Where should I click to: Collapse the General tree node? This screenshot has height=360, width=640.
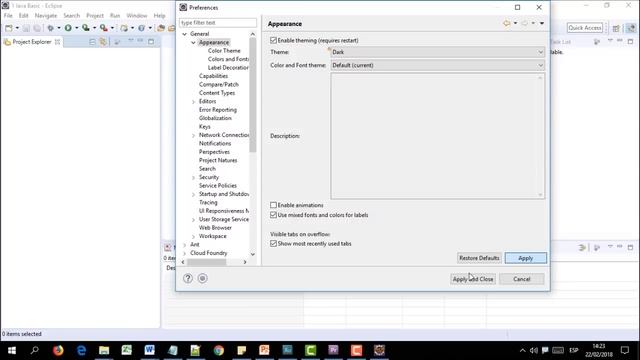tap(184, 34)
